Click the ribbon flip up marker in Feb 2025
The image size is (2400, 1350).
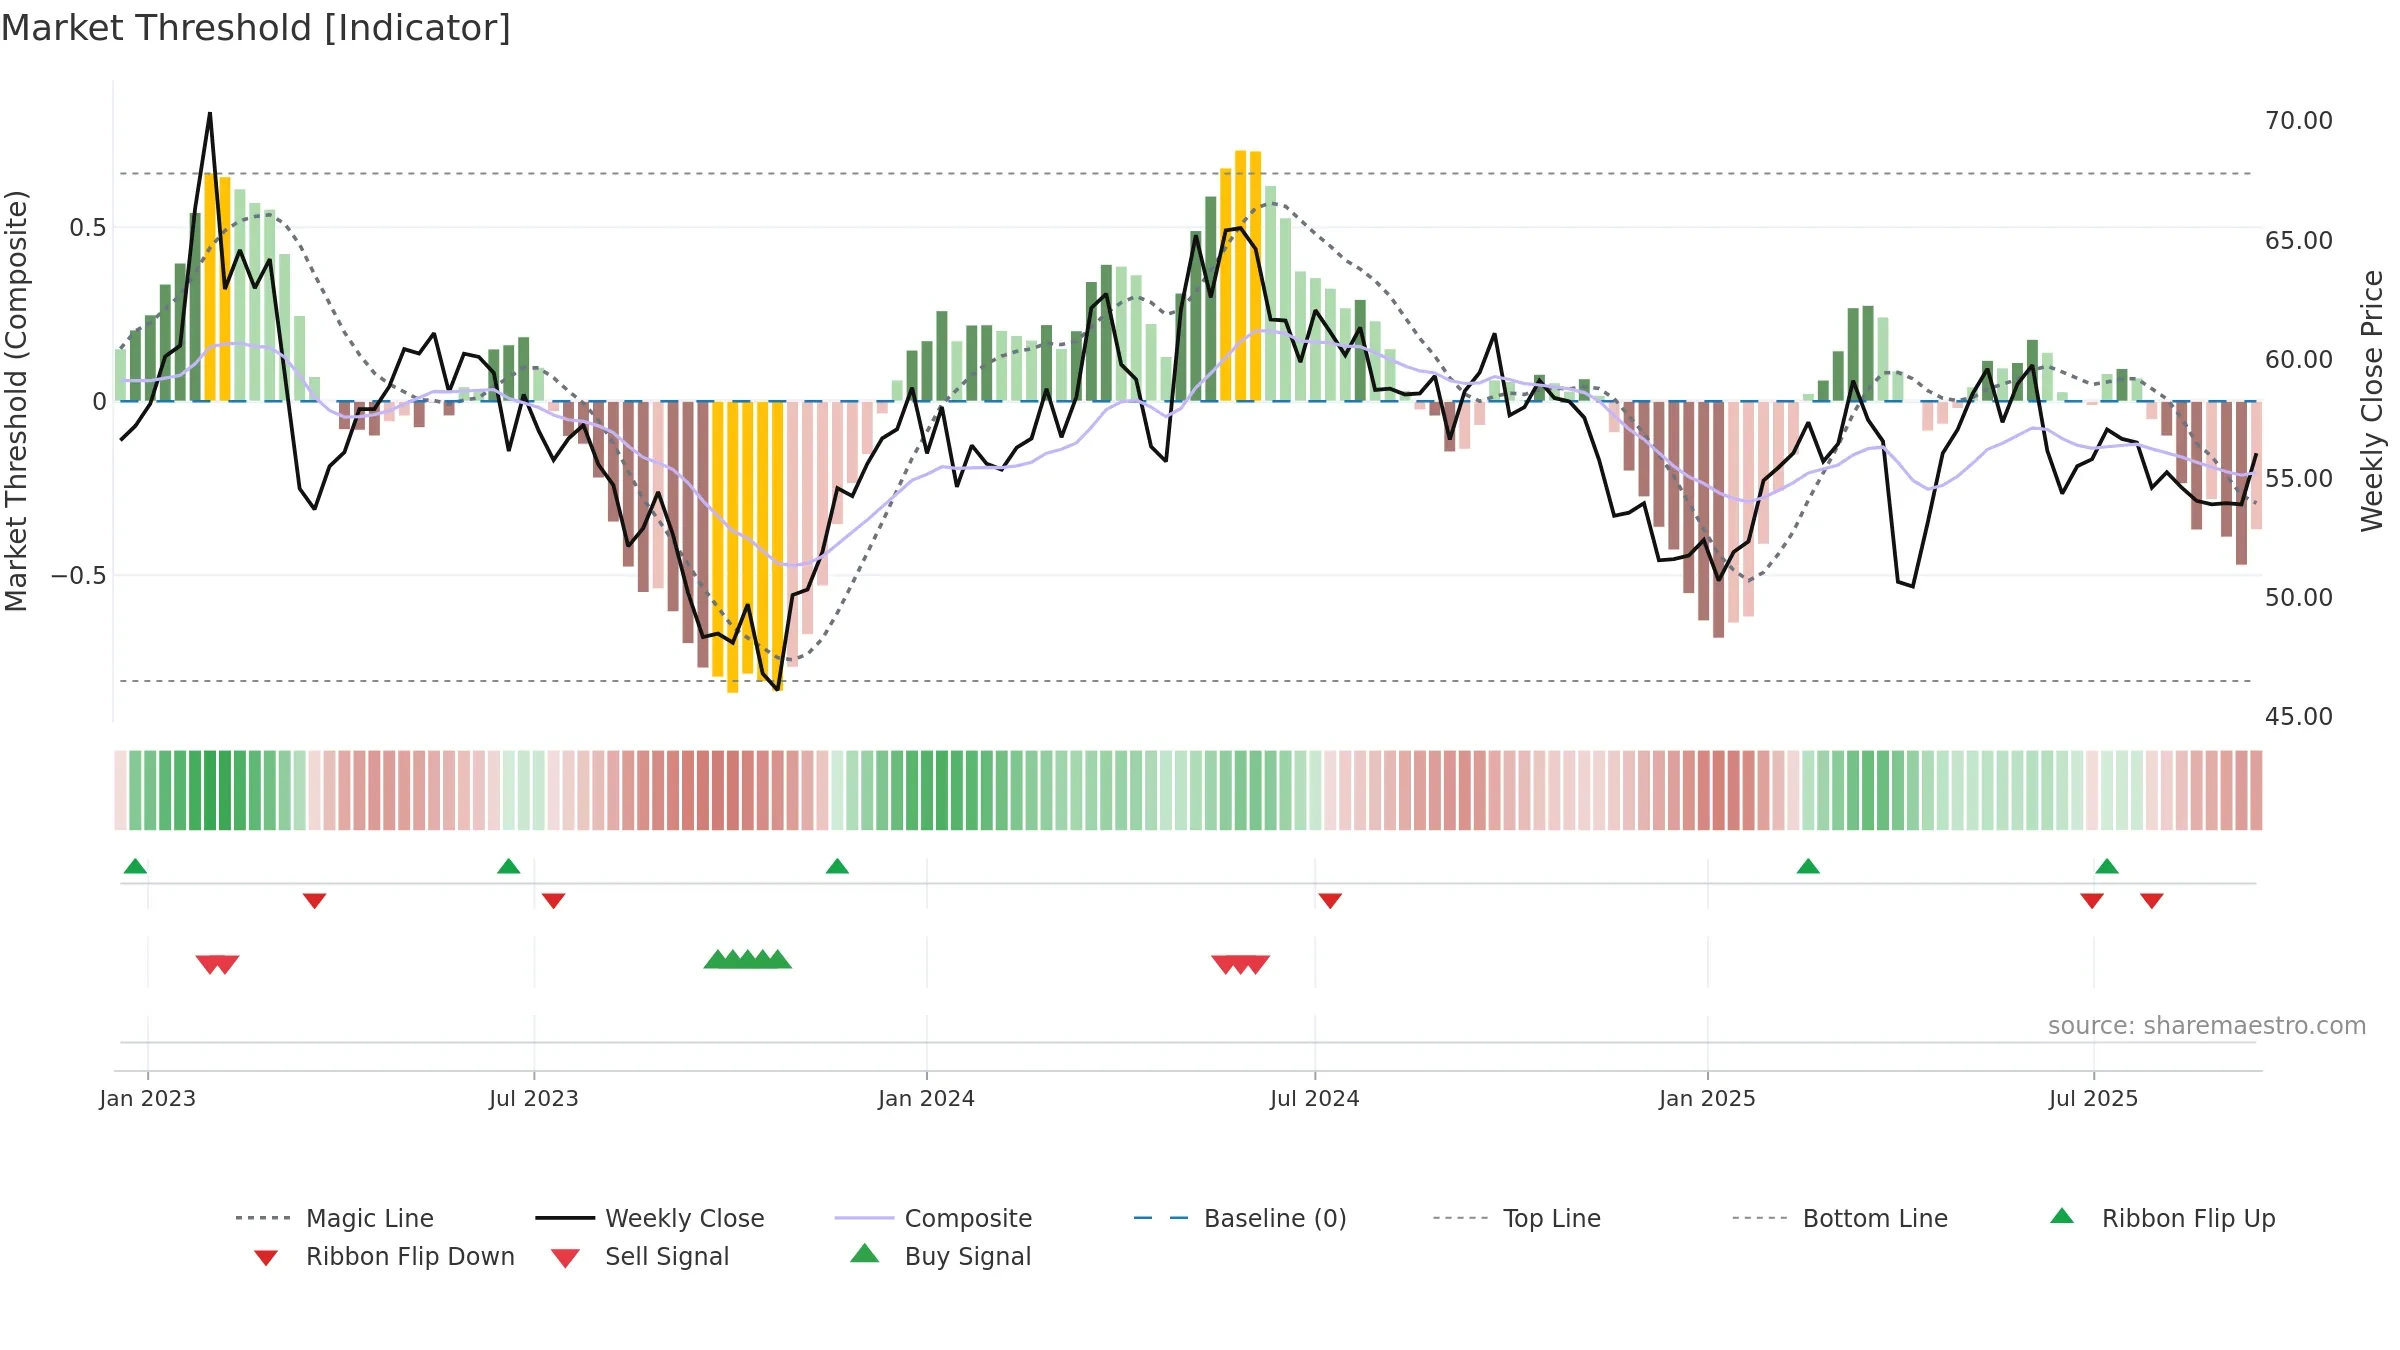pyautogui.click(x=1808, y=866)
